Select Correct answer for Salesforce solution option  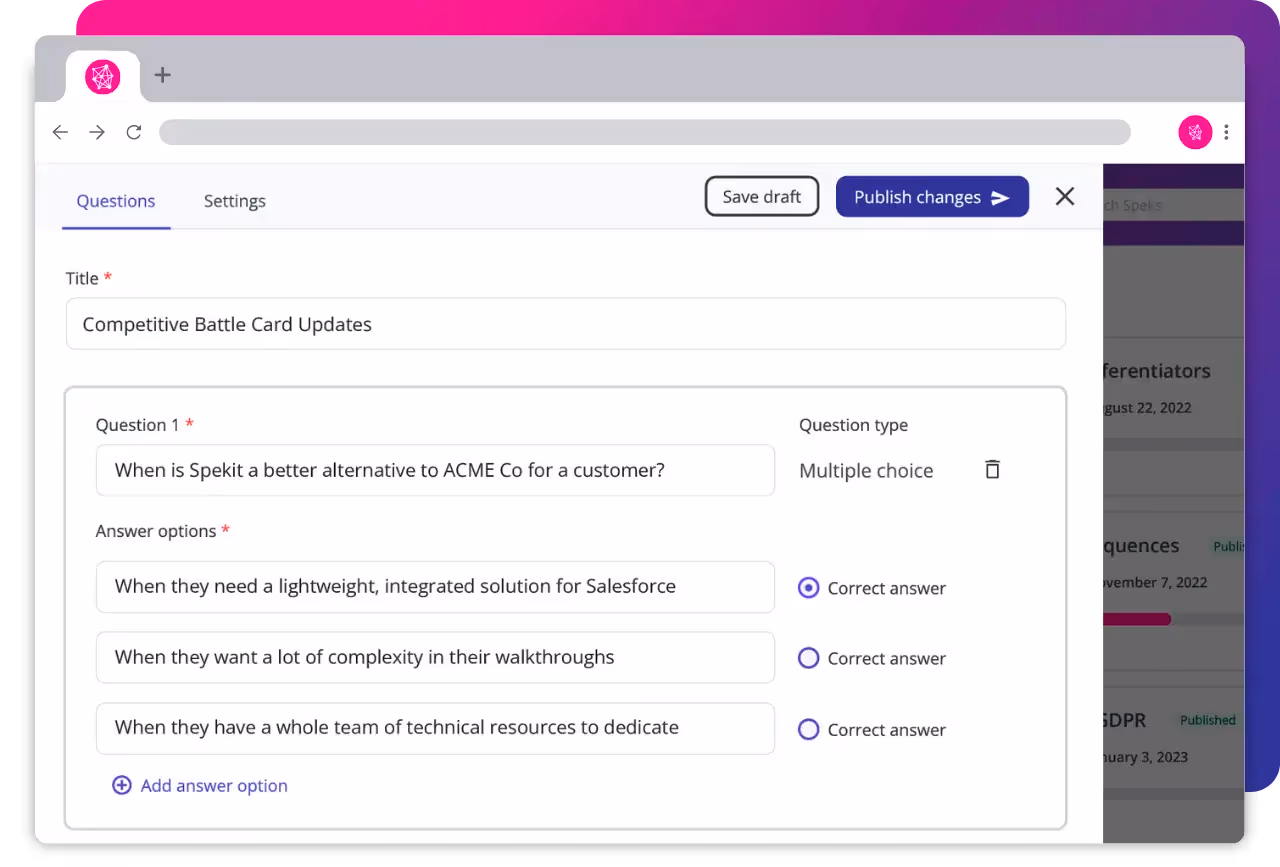(x=808, y=588)
